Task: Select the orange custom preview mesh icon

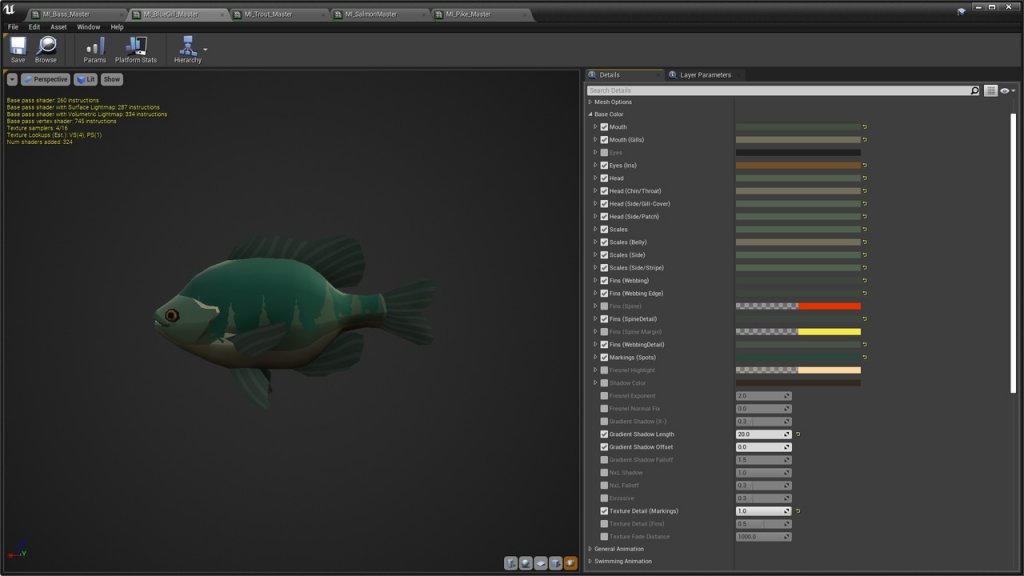Action: coord(571,563)
